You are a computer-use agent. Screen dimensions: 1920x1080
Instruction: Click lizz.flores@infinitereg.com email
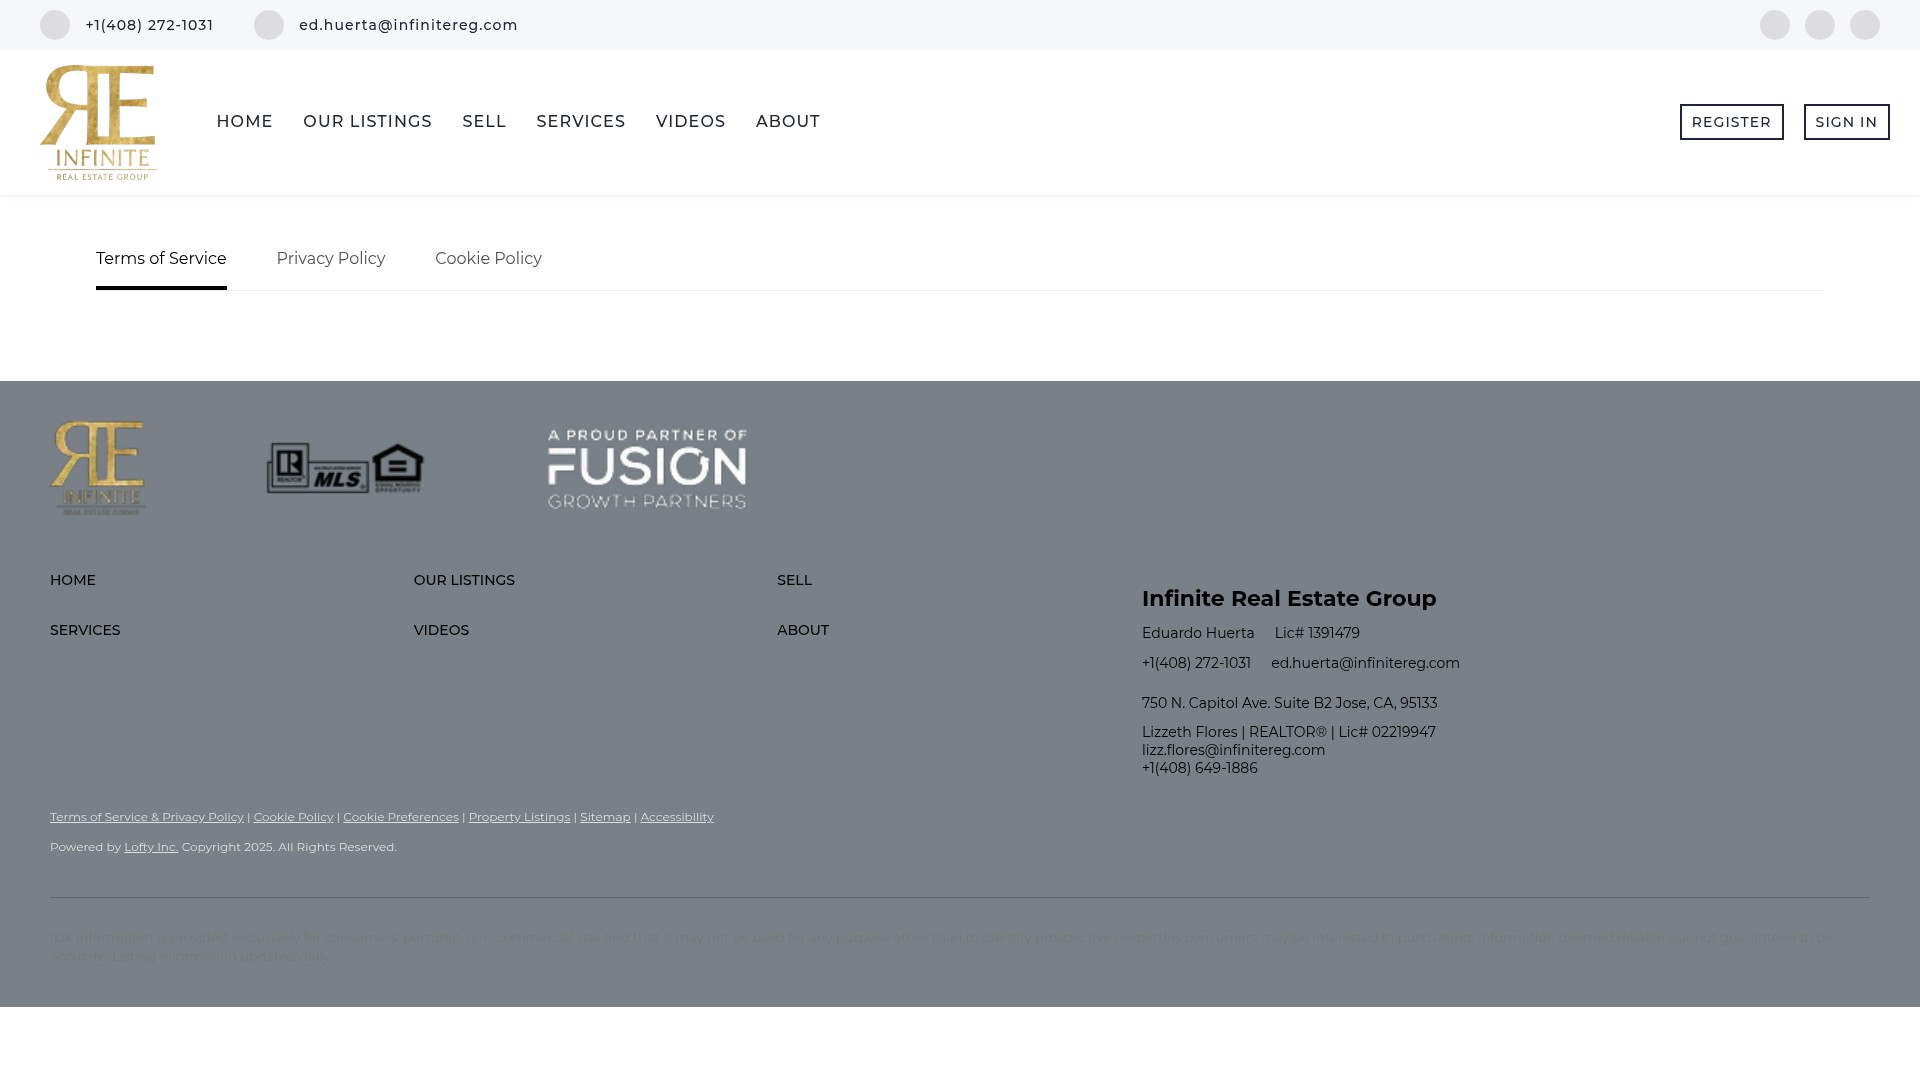coord(1233,750)
